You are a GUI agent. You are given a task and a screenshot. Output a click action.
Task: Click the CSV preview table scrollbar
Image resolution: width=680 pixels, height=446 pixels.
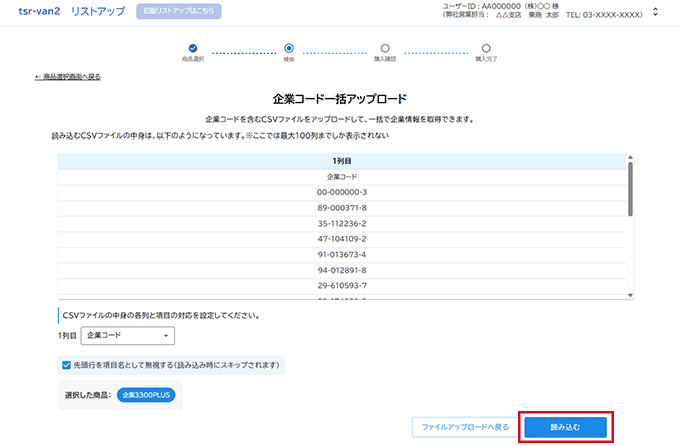[630, 190]
